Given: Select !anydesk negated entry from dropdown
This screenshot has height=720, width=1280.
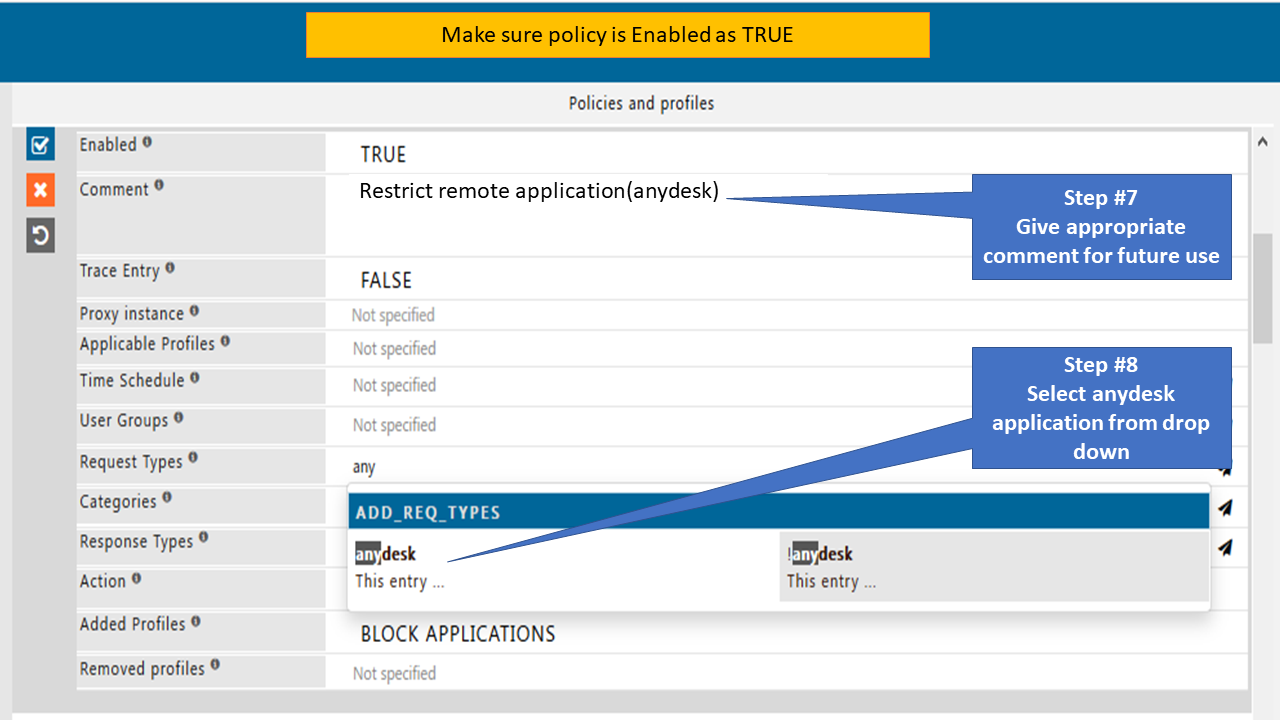Looking at the screenshot, I should 994,566.
